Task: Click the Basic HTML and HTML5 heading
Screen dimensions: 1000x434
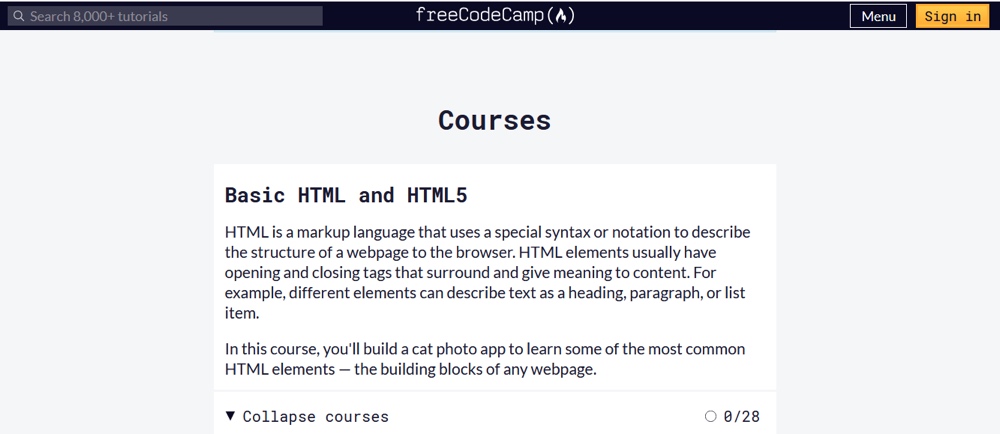Action: coord(346,195)
